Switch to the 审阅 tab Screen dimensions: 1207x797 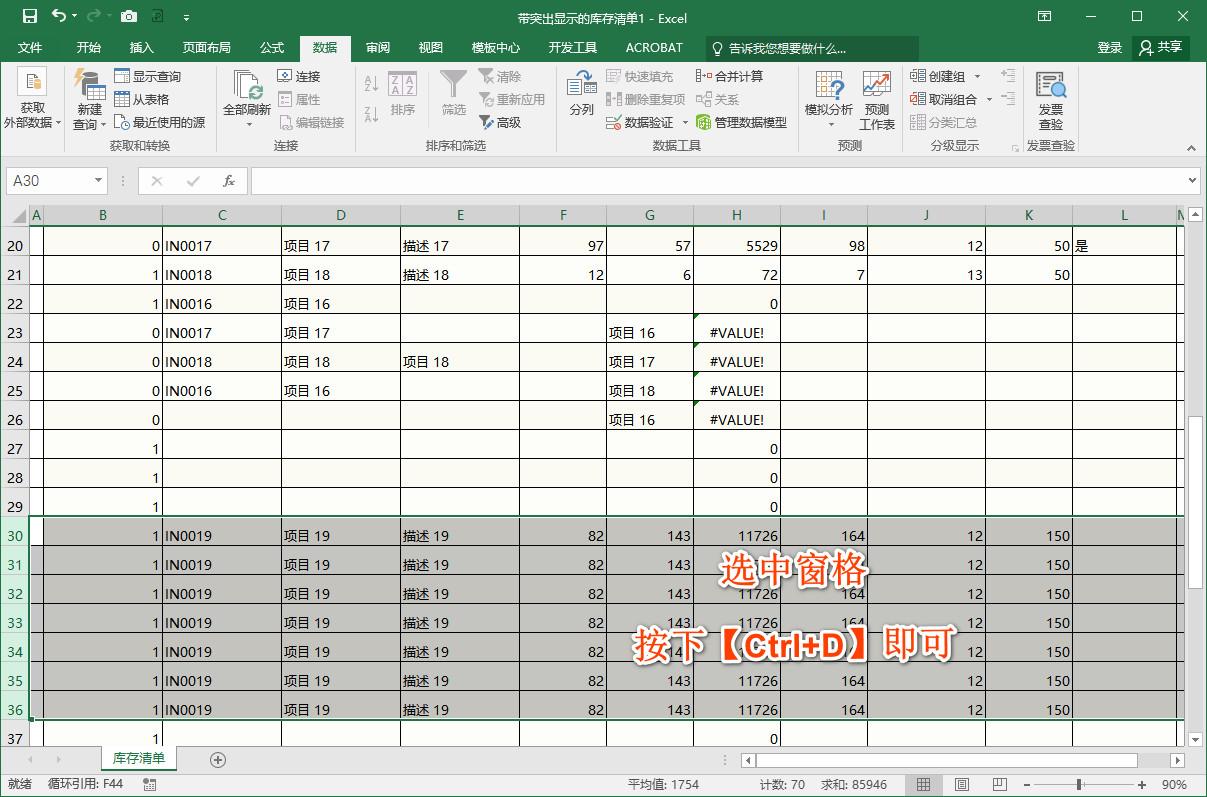[x=378, y=47]
